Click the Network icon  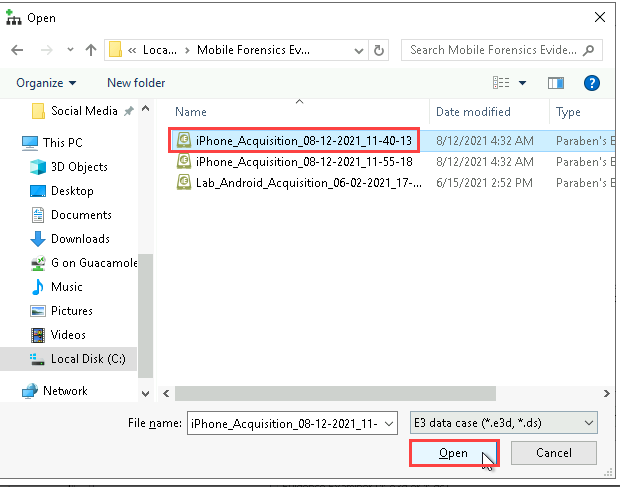pos(30,391)
